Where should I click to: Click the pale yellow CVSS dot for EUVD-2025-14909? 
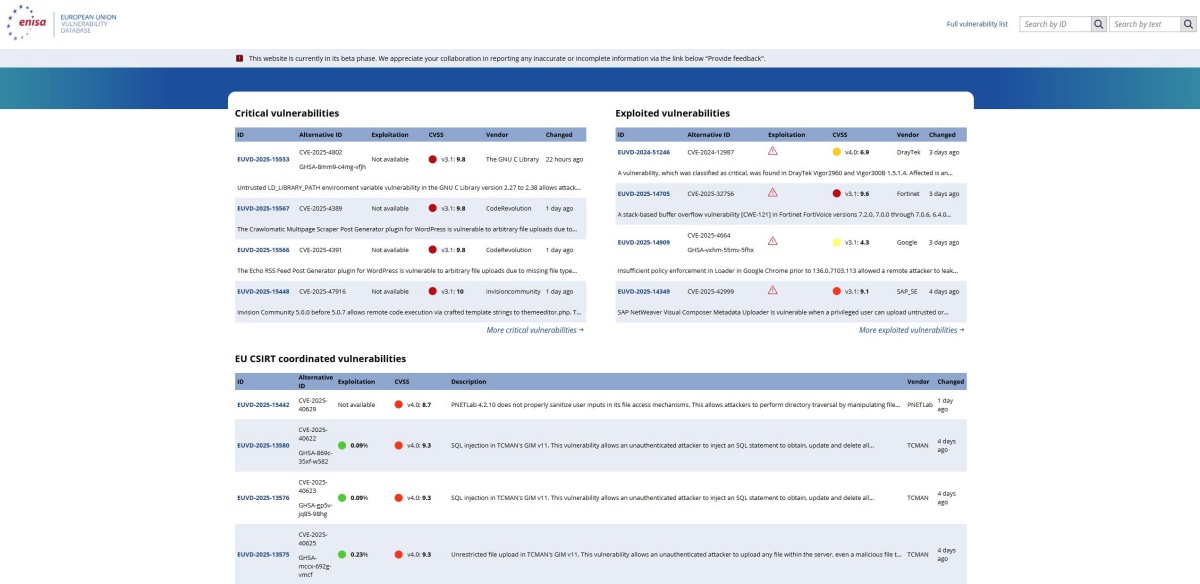(837, 242)
